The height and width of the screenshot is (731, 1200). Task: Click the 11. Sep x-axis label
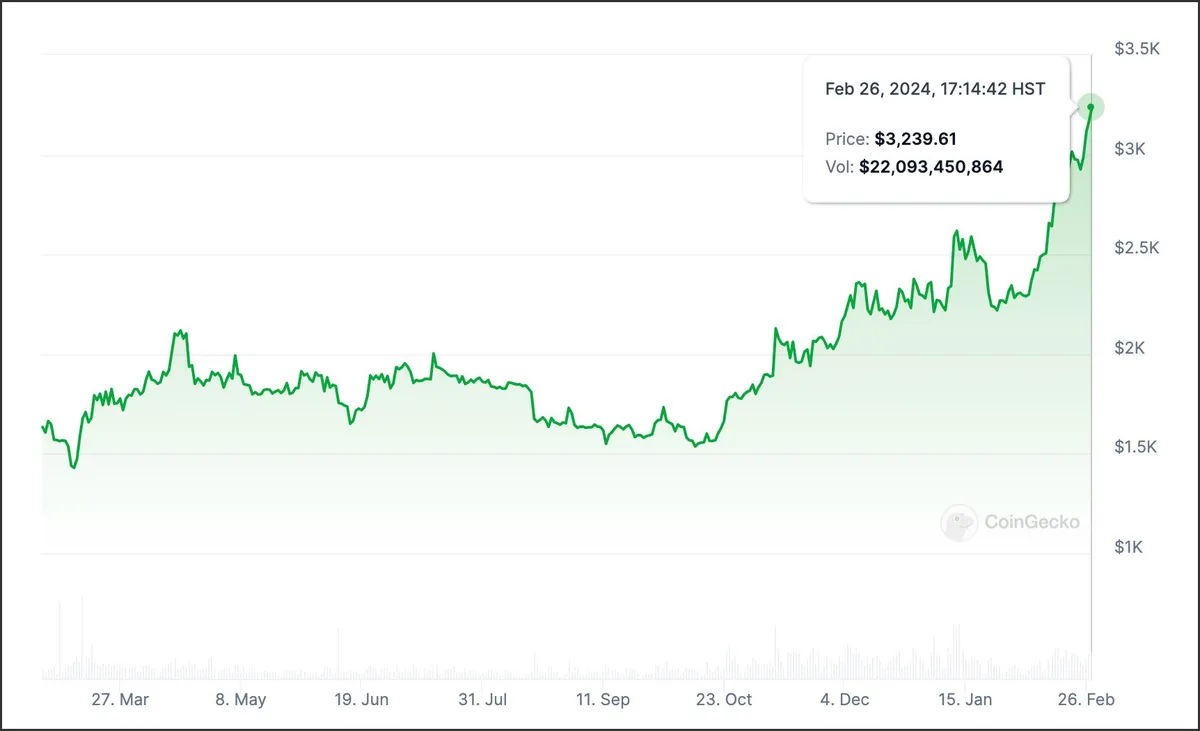(x=604, y=699)
